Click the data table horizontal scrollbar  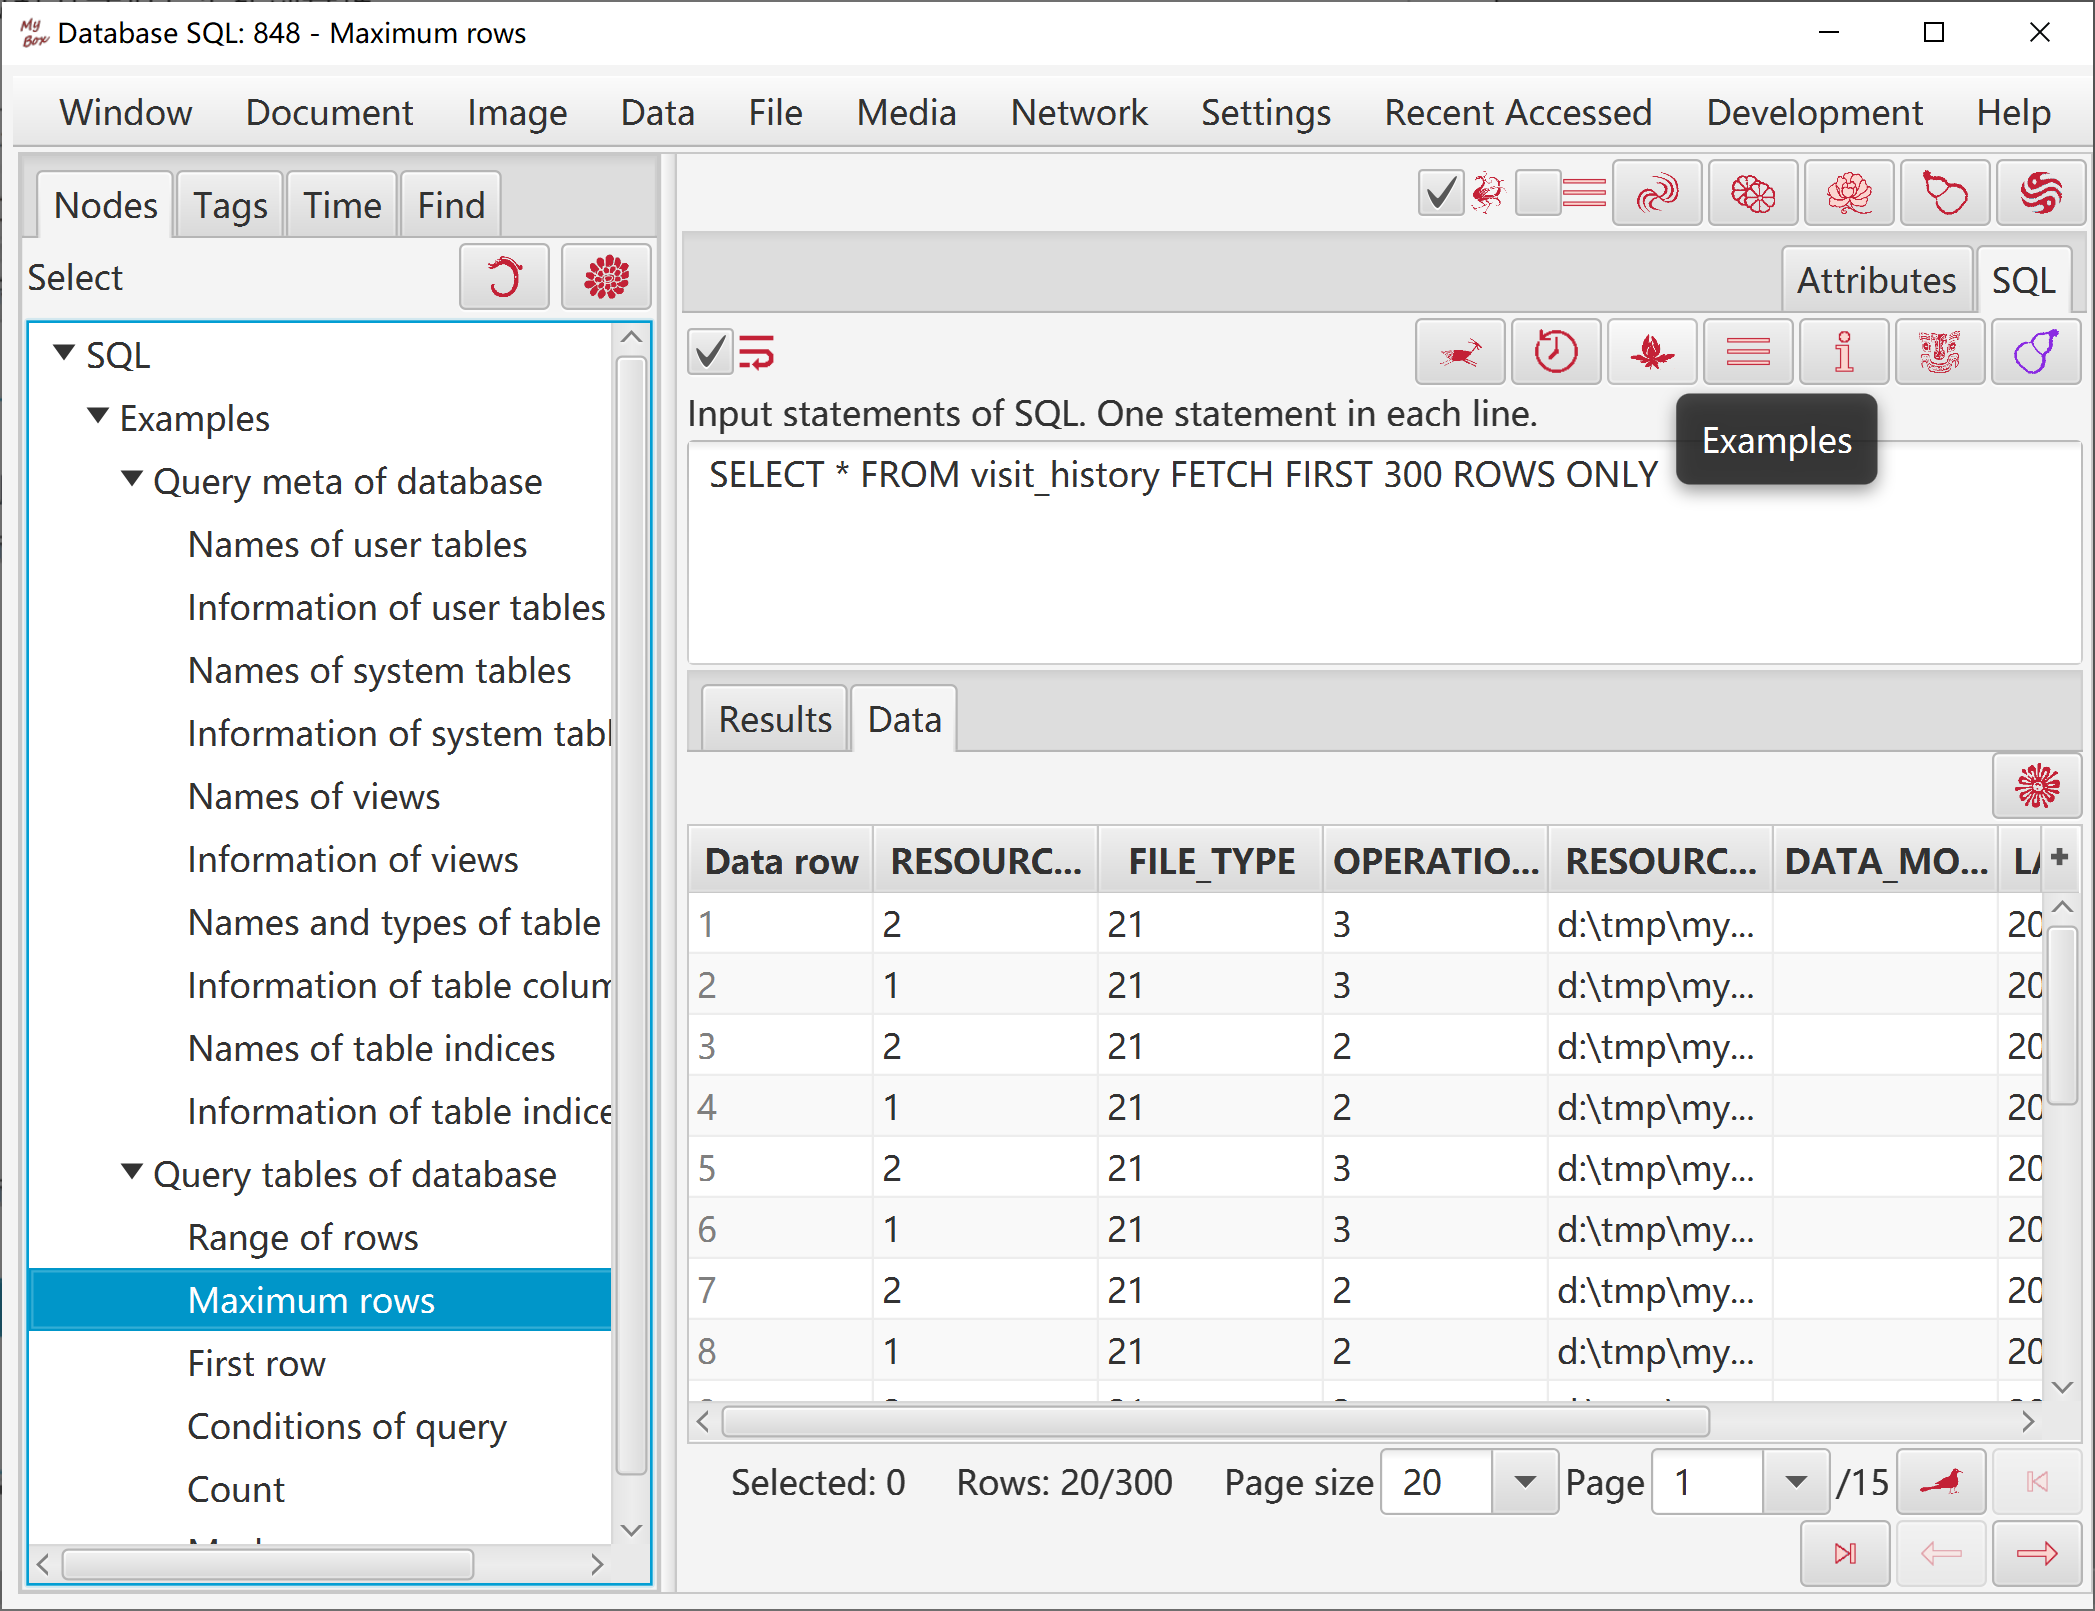click(x=1215, y=1421)
